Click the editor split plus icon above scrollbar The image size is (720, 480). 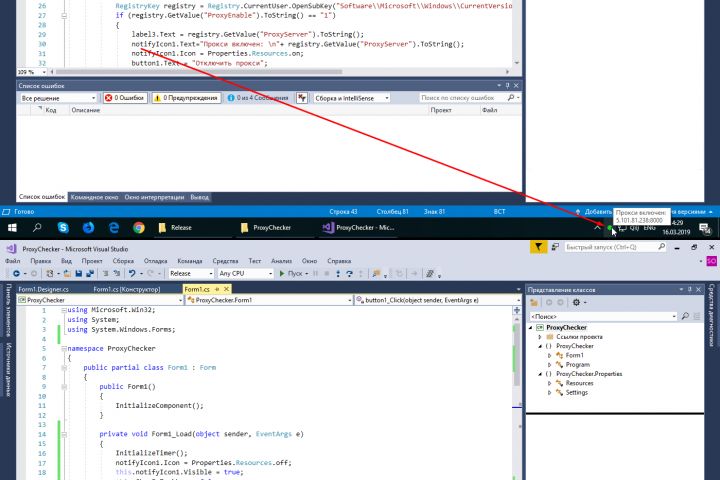[517, 310]
